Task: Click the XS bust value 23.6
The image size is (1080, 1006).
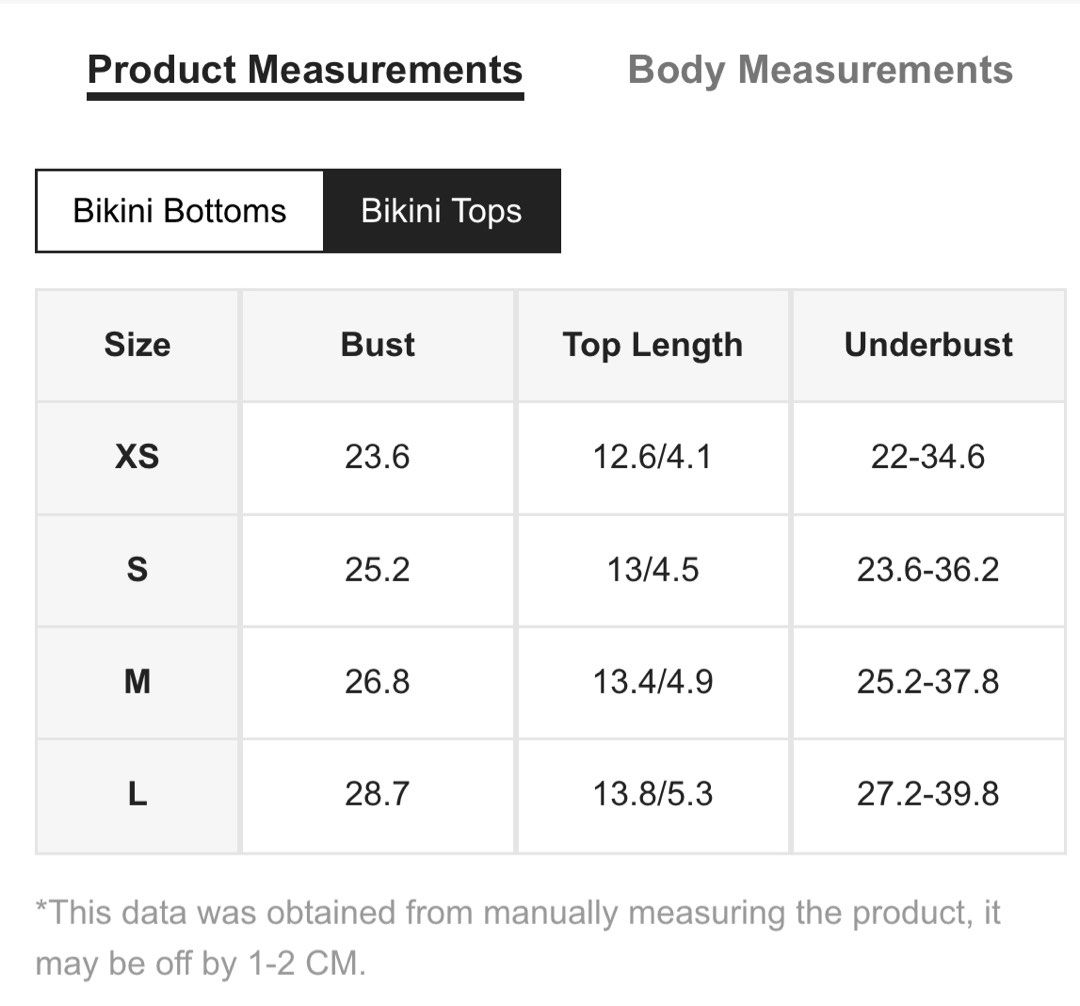Action: (376, 457)
